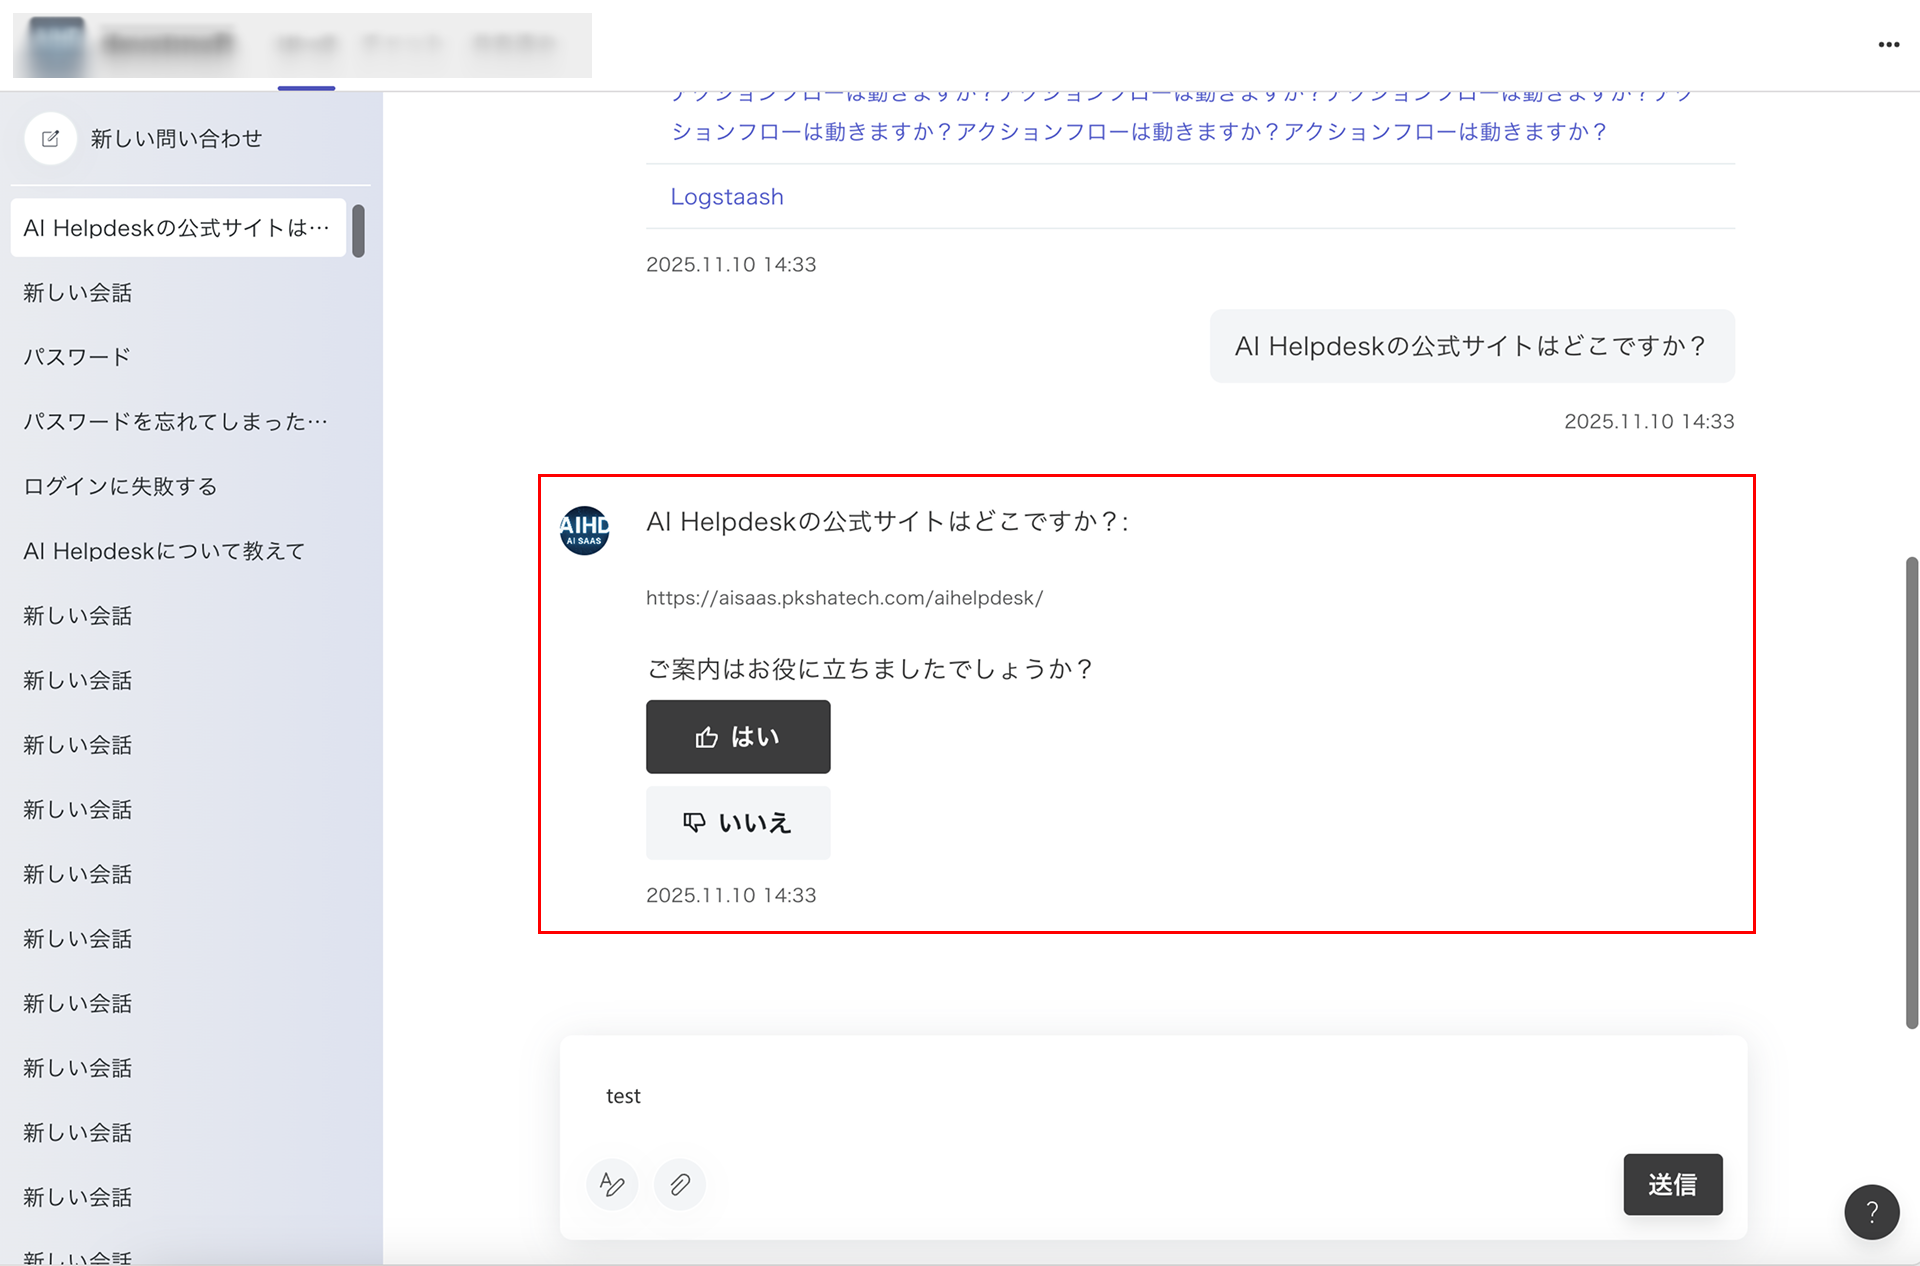
Task: Click the user message AI Helpdeskの公式サイトはどこですか？ bubble
Action: tap(1472, 346)
